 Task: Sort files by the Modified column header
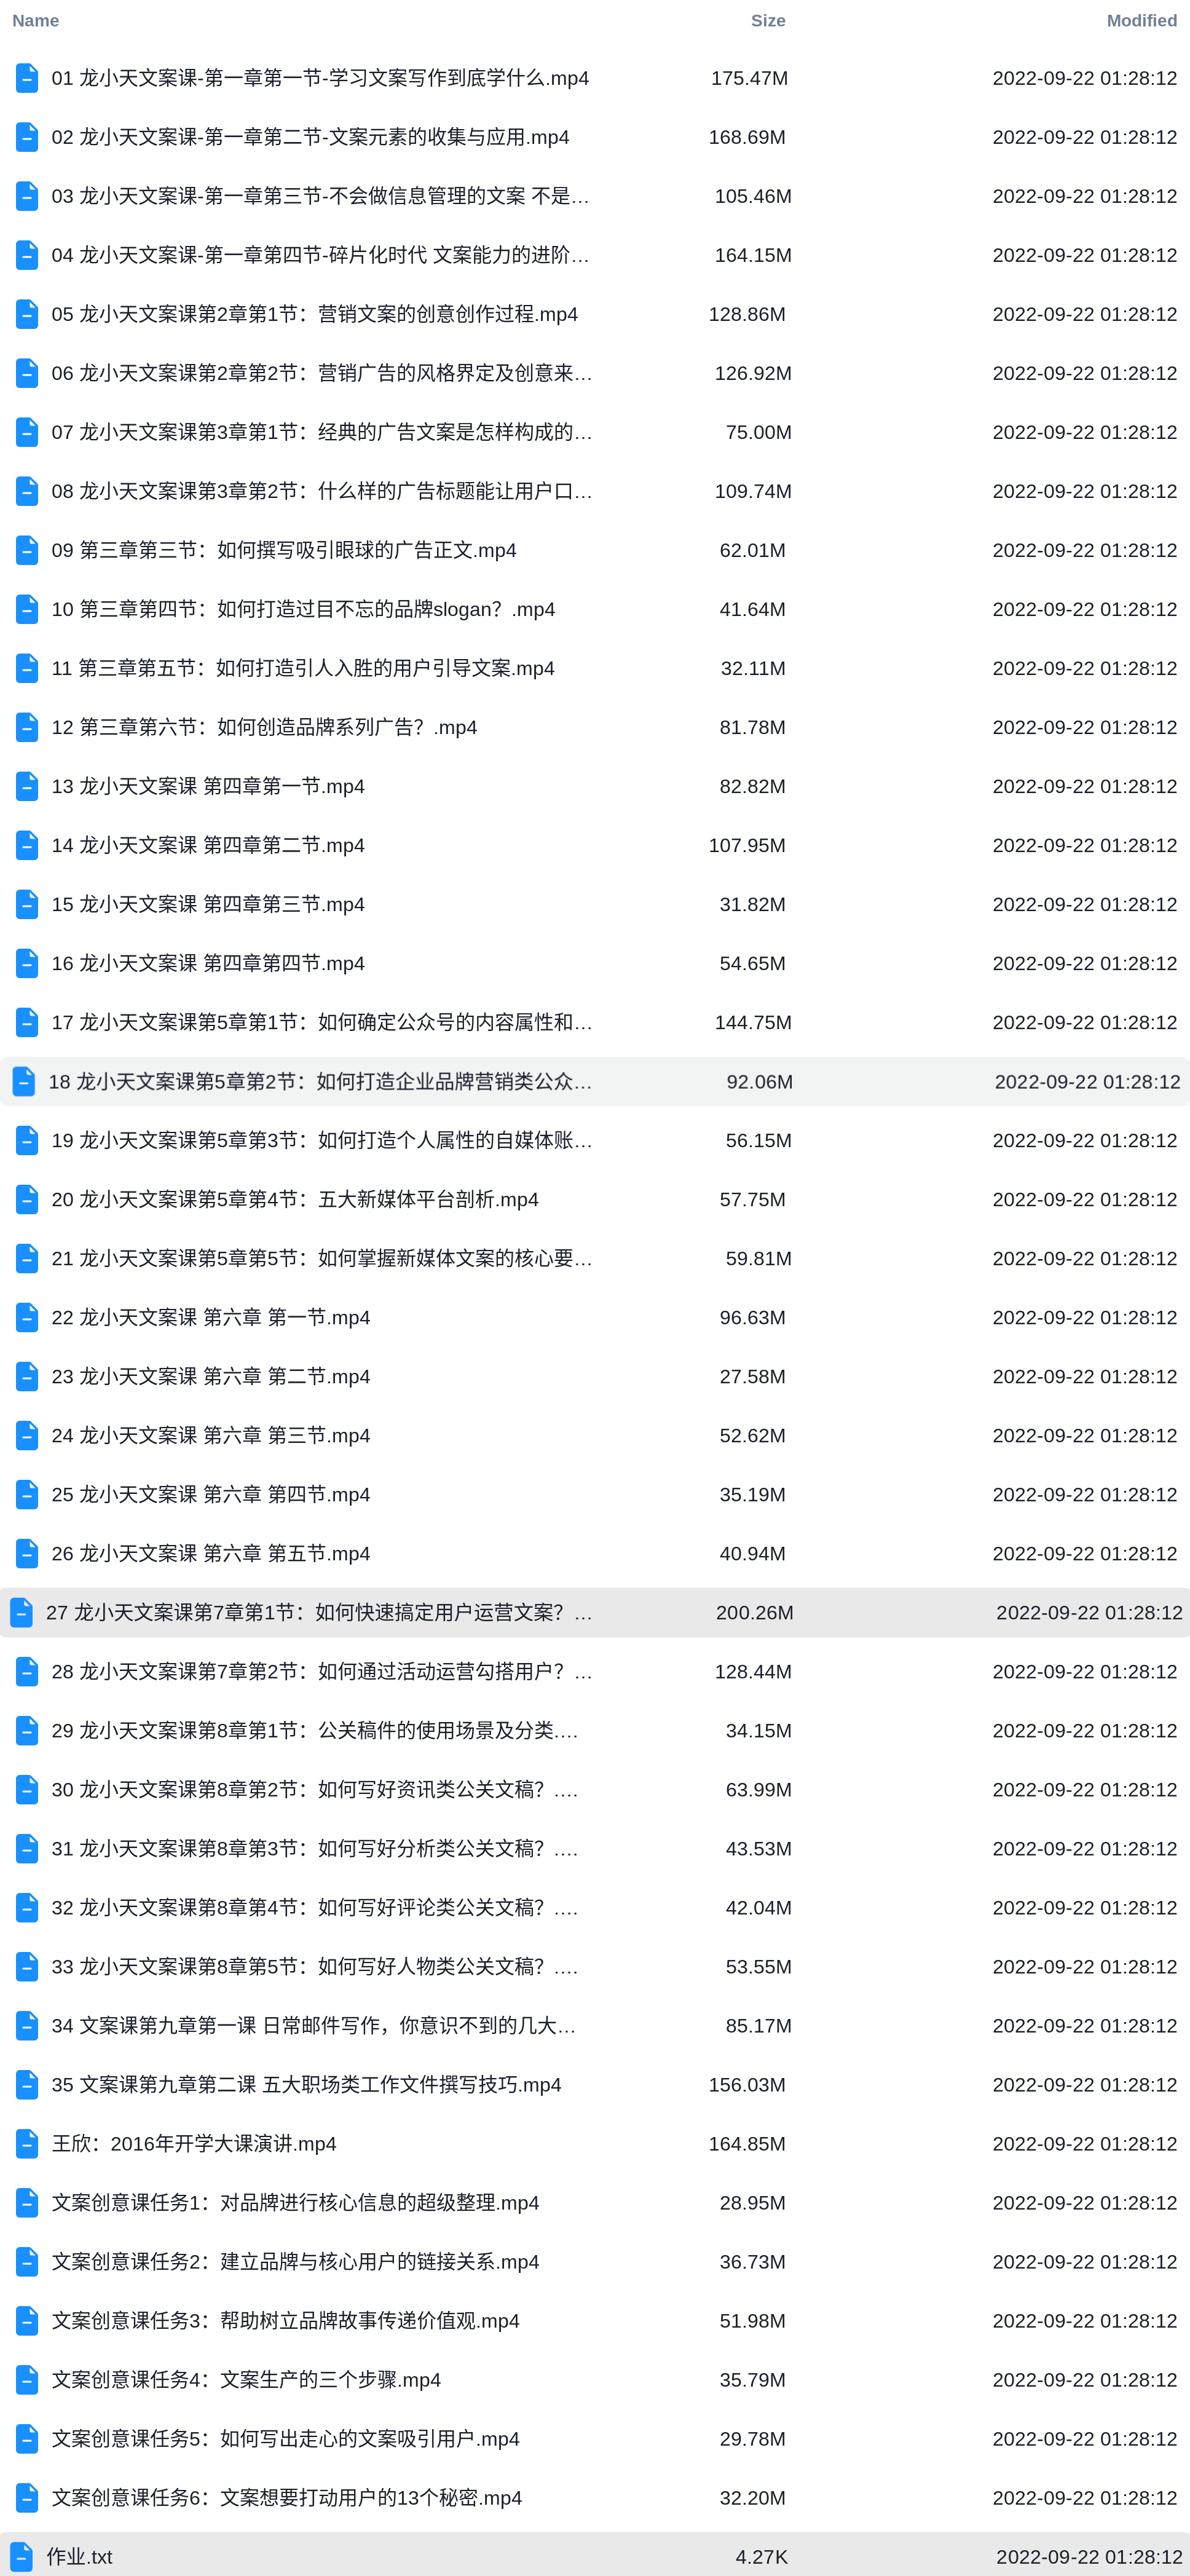[x=1141, y=20]
